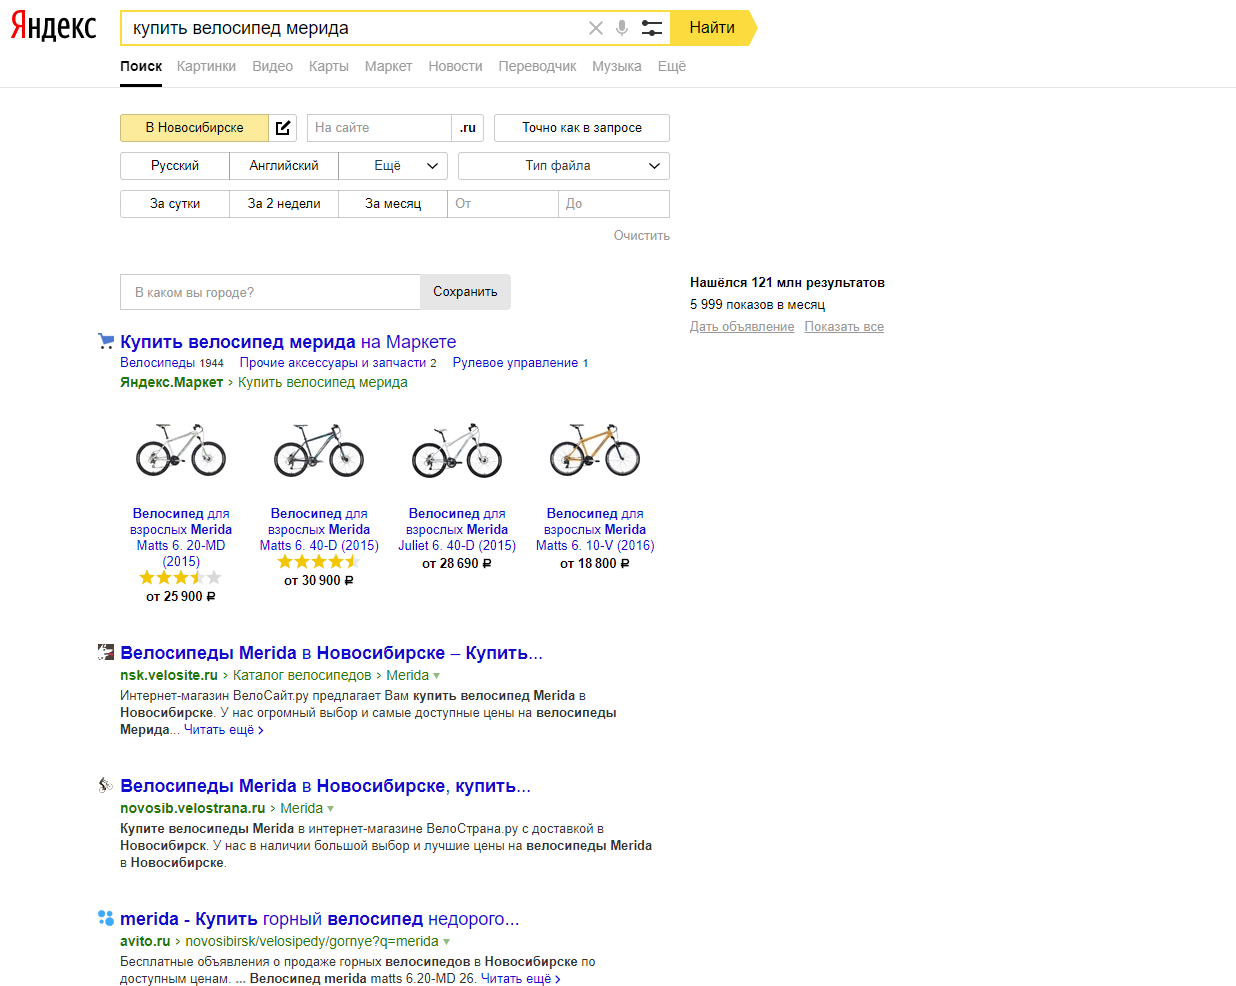This screenshot has height=986, width=1236.
Task: Select the За 2 недели time filter
Action: tap(284, 204)
